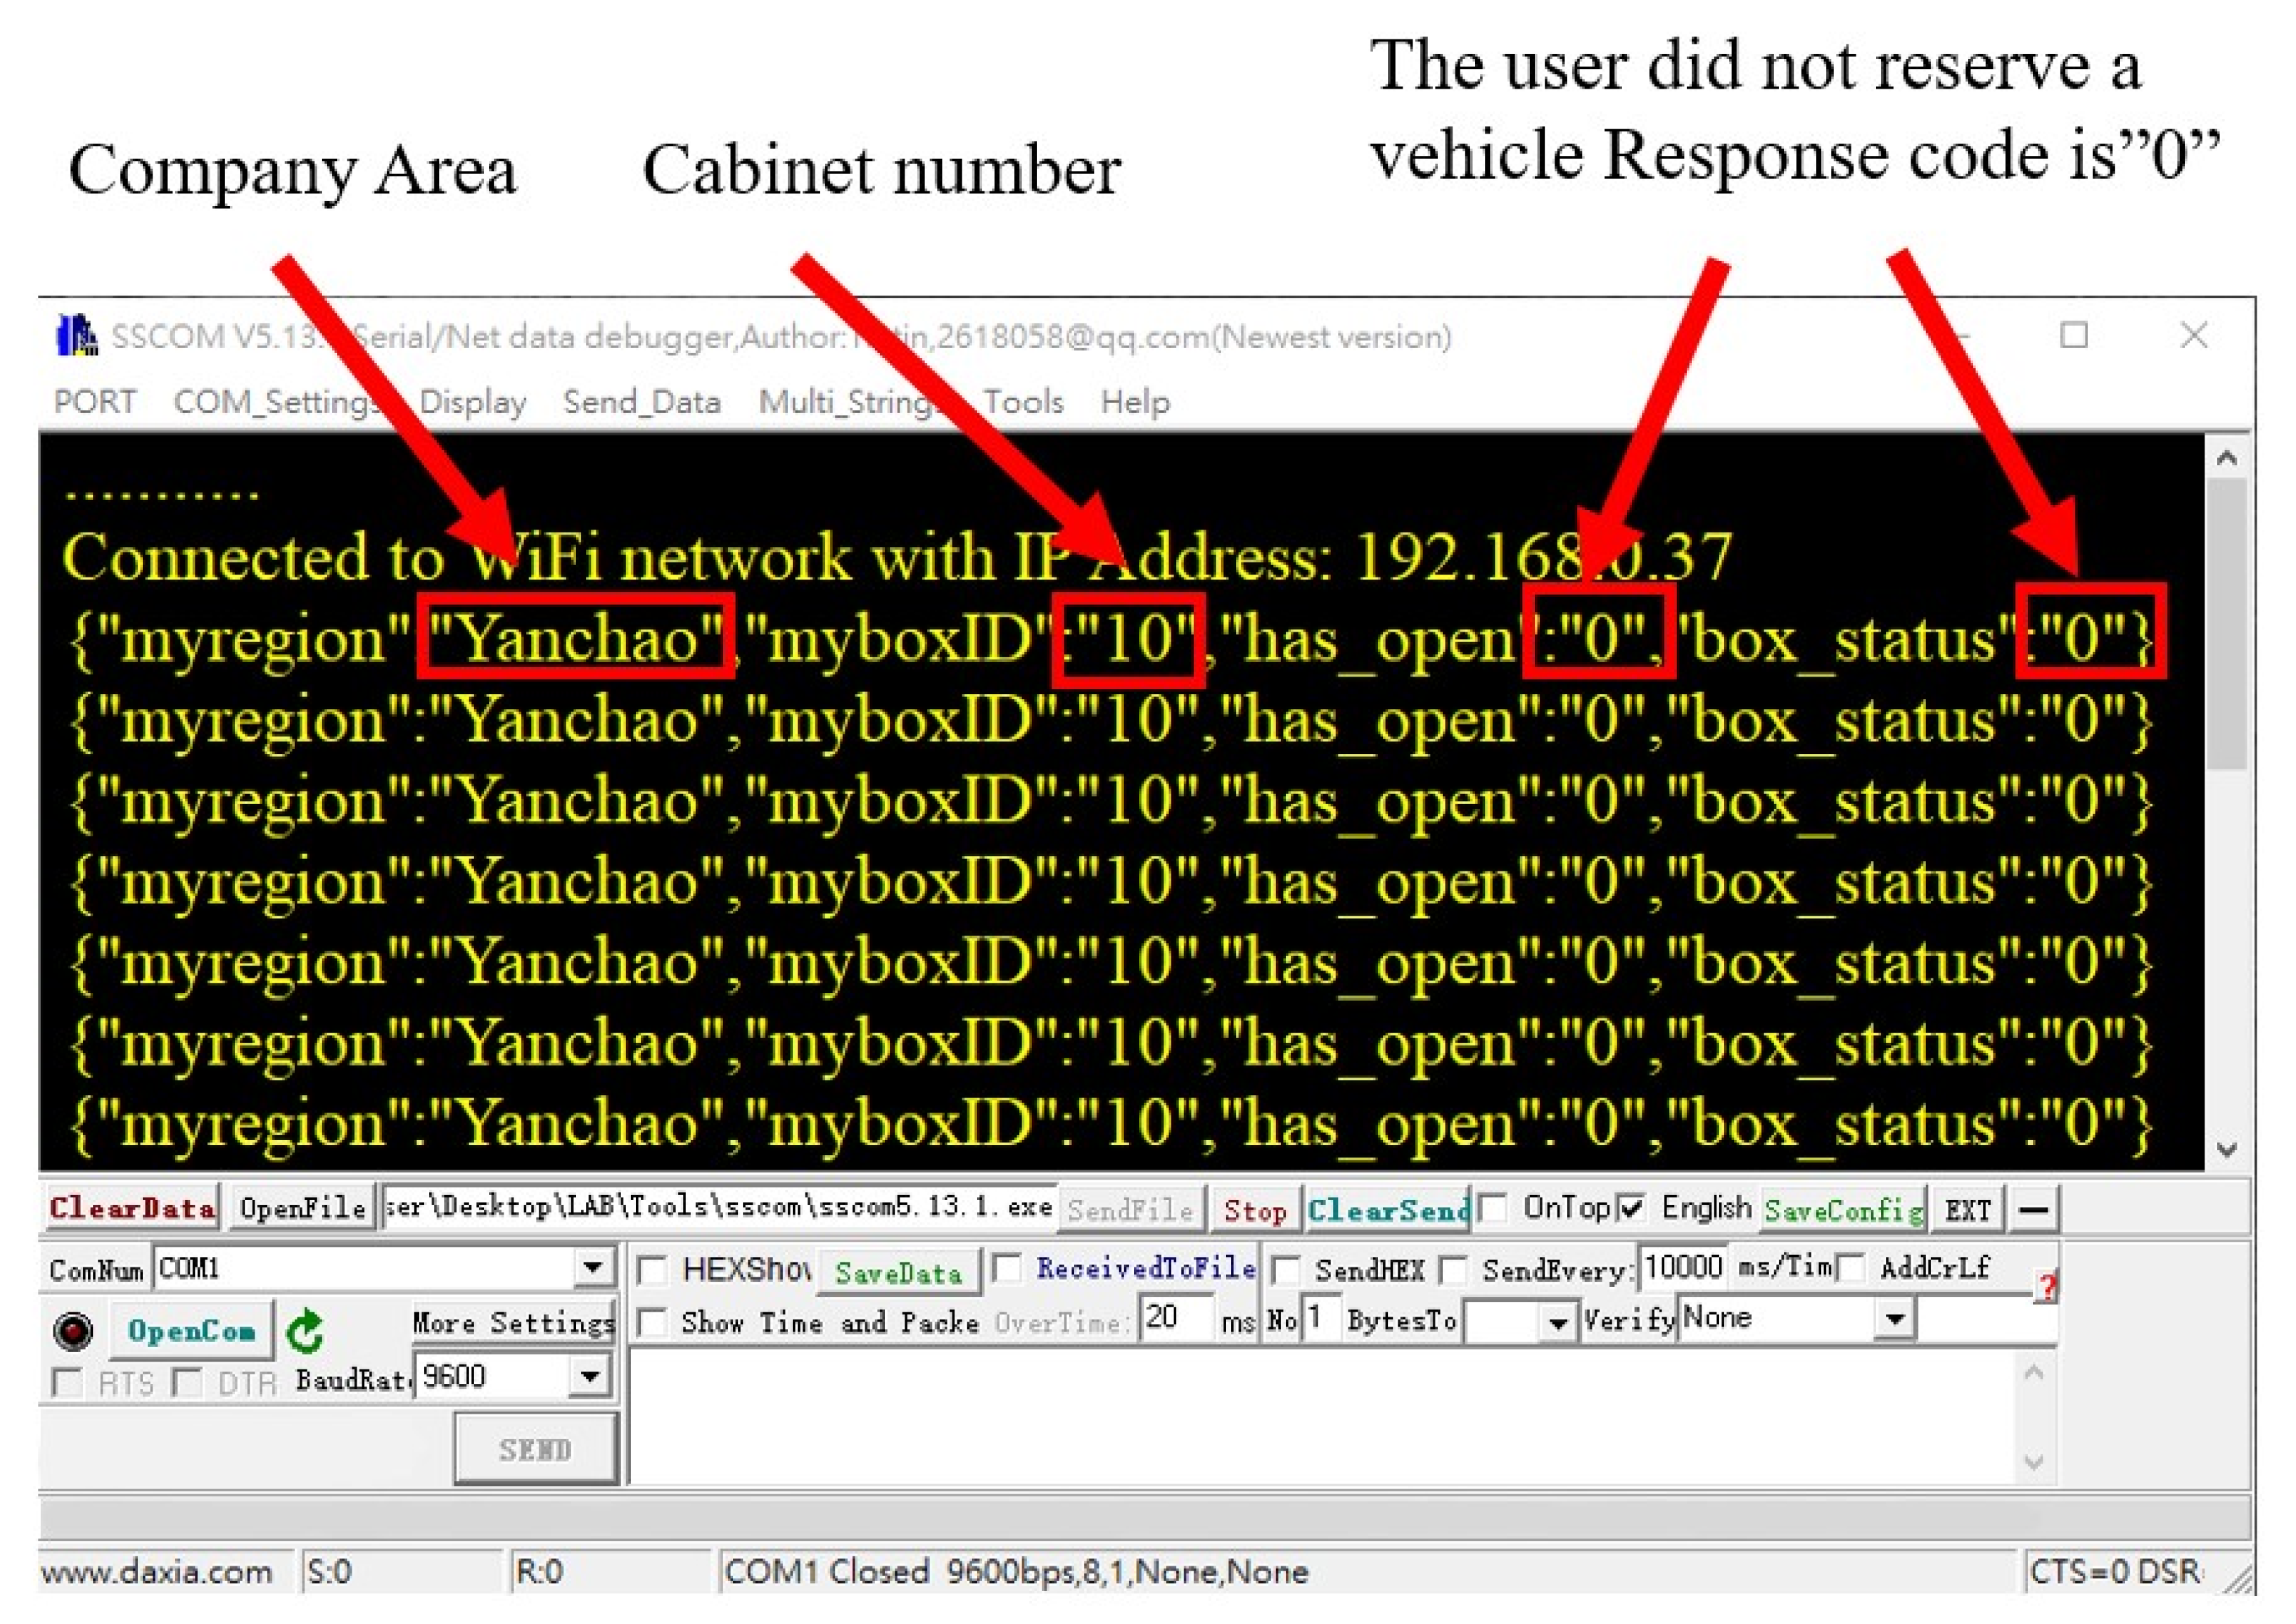Enable the HEXShow checkbox
2296x1624 pixels.
pyautogui.click(x=652, y=1270)
